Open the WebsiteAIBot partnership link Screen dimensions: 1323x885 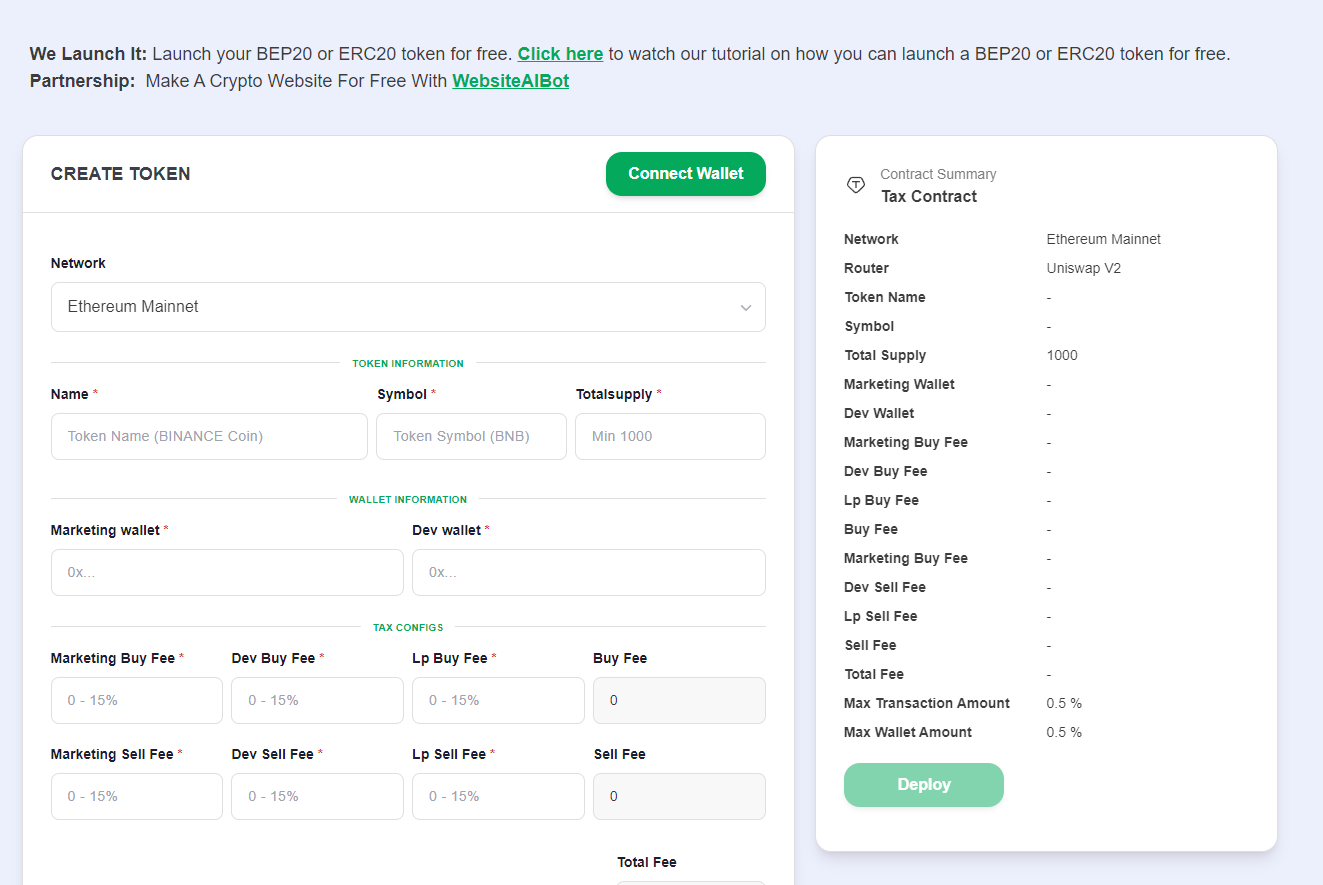(511, 81)
